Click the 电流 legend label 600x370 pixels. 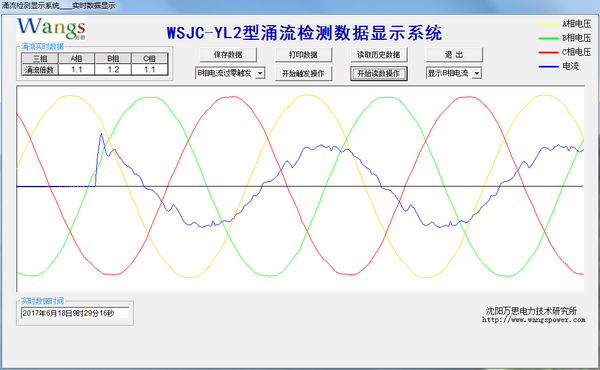click(x=571, y=67)
